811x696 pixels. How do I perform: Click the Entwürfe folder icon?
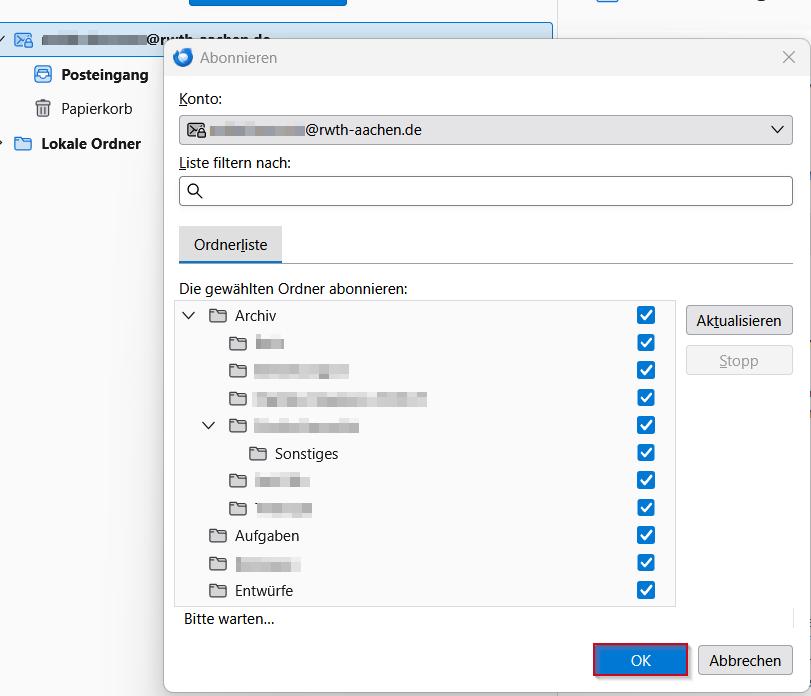[218, 591]
